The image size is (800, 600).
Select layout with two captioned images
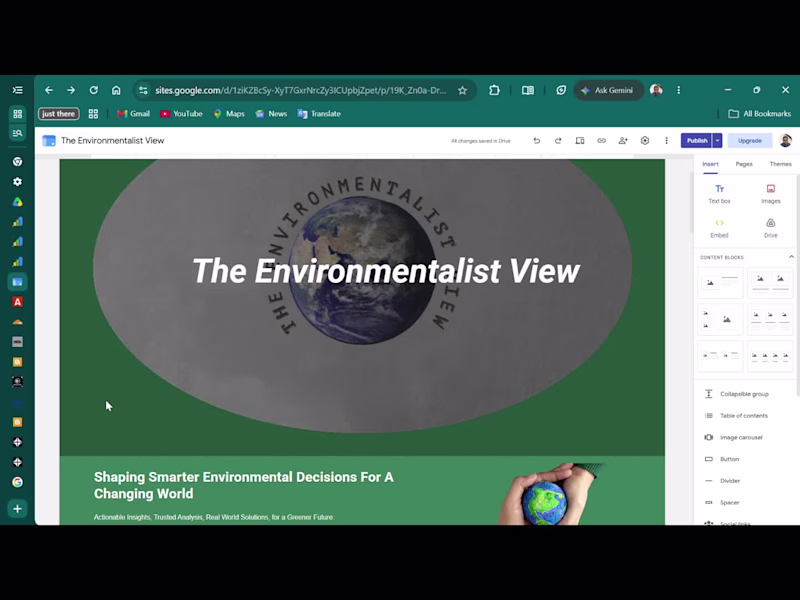pyautogui.click(x=770, y=283)
